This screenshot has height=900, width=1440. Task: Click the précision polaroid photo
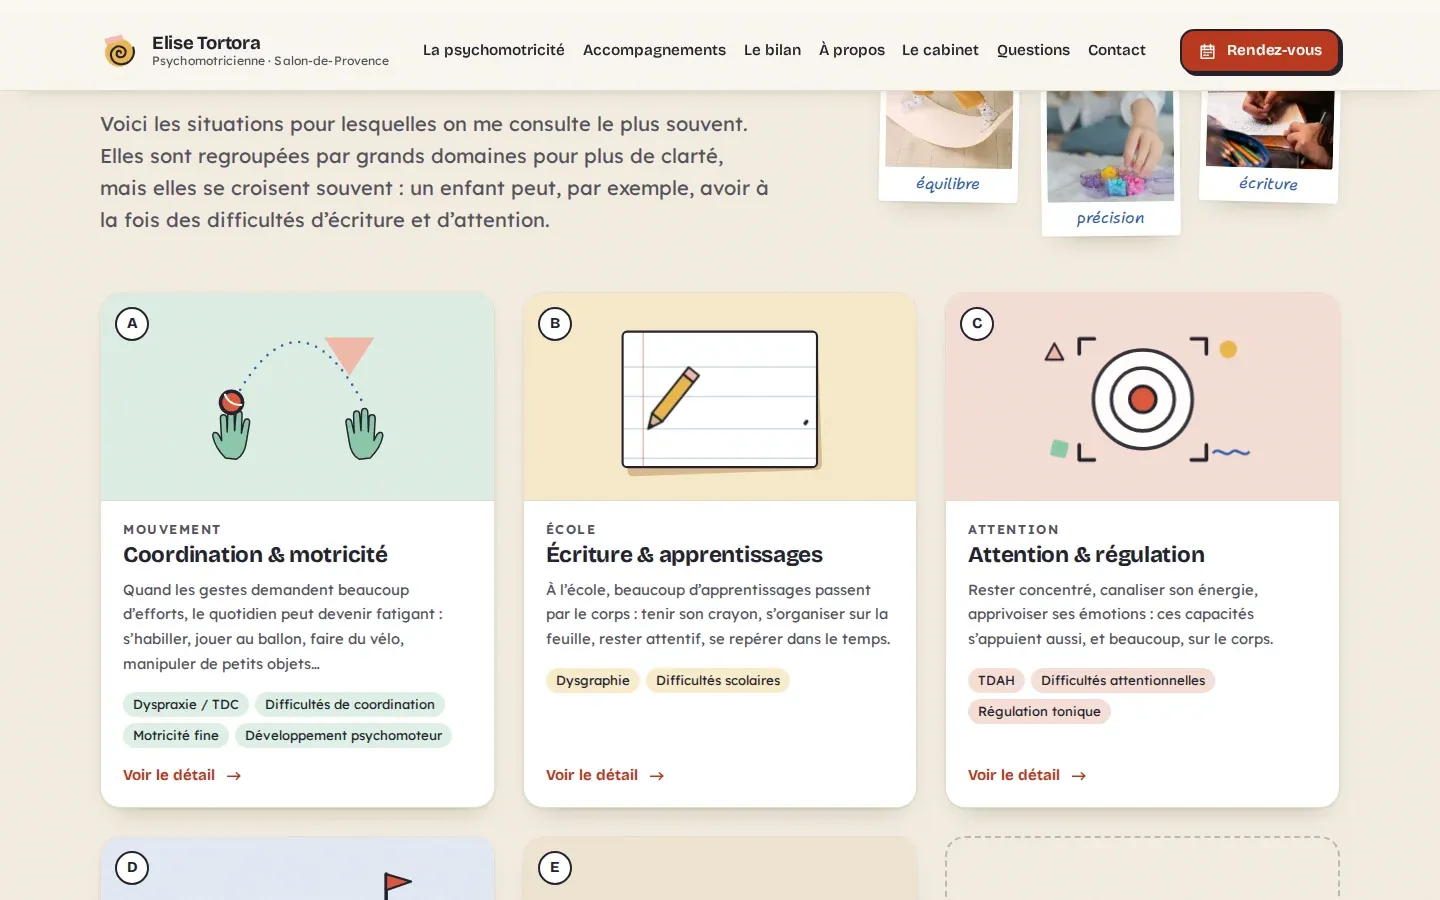click(1111, 162)
